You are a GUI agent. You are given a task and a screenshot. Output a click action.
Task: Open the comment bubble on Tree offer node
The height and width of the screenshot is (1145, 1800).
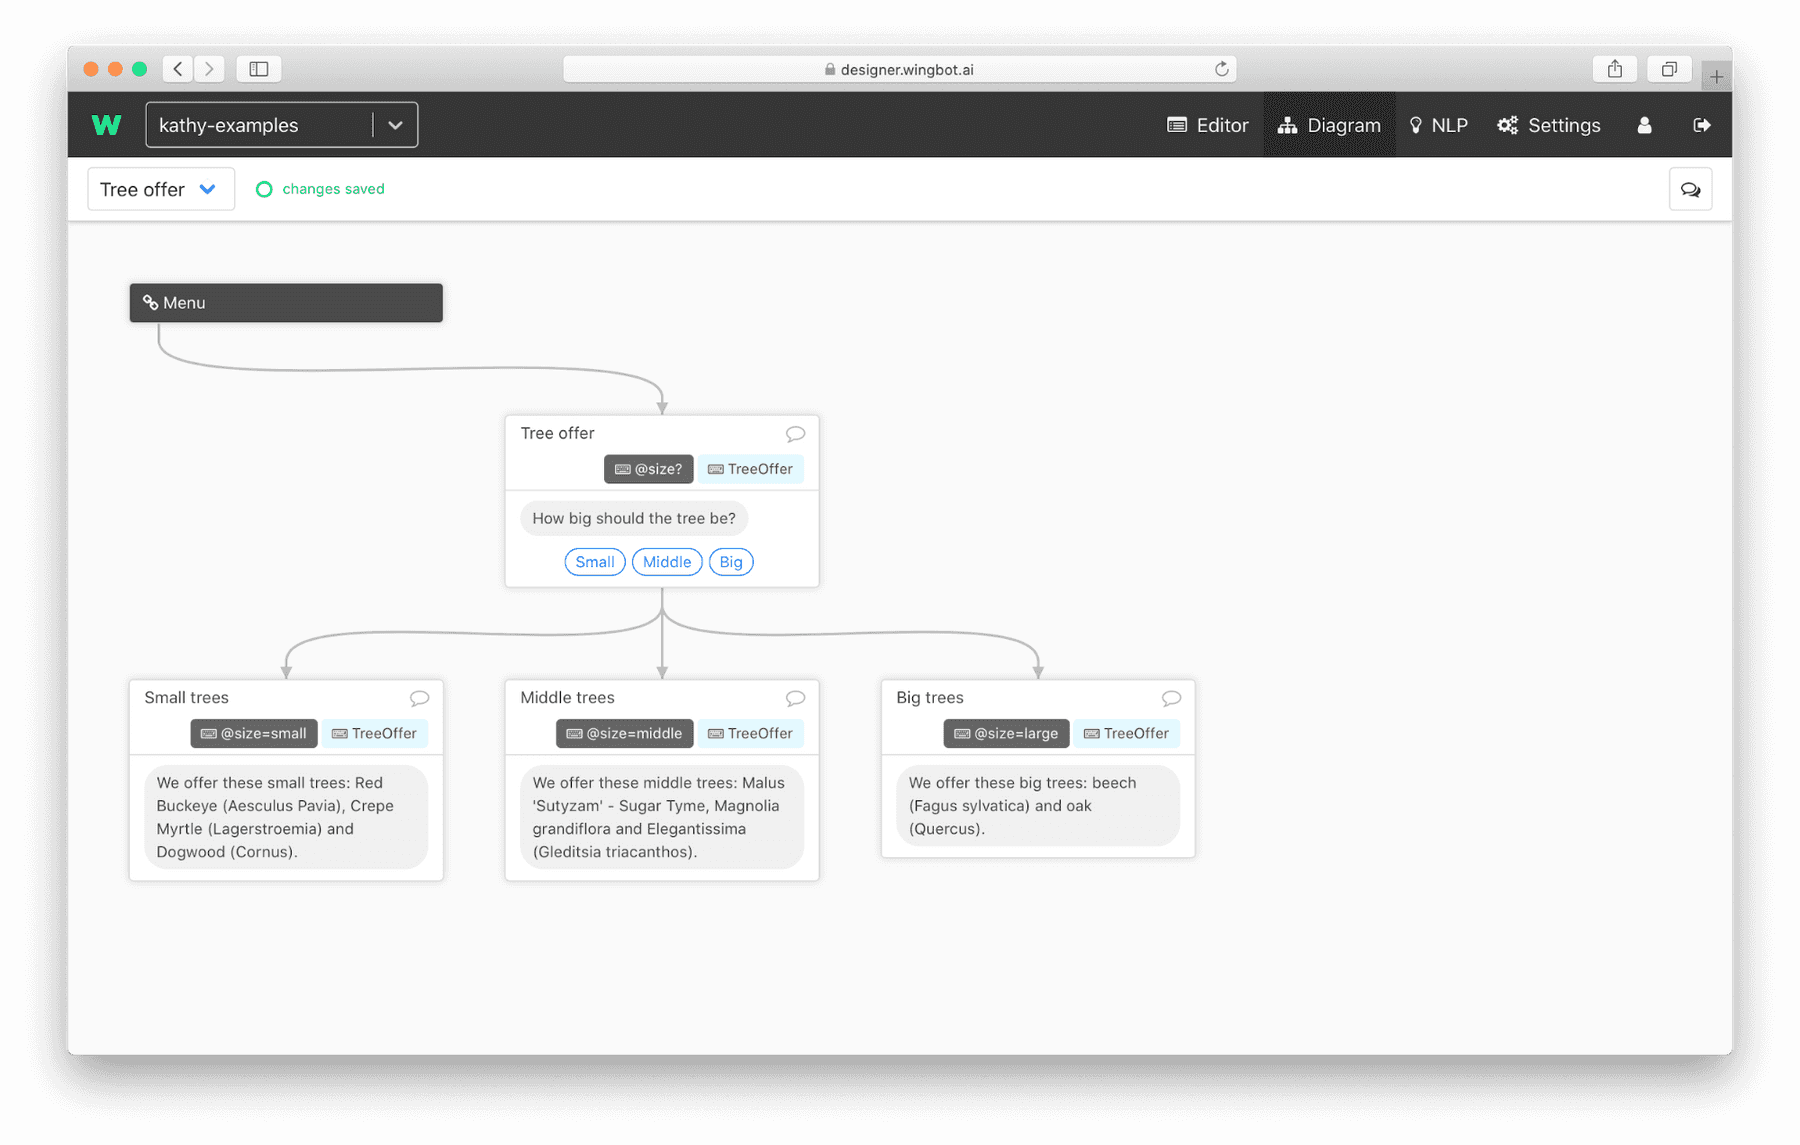(x=796, y=433)
